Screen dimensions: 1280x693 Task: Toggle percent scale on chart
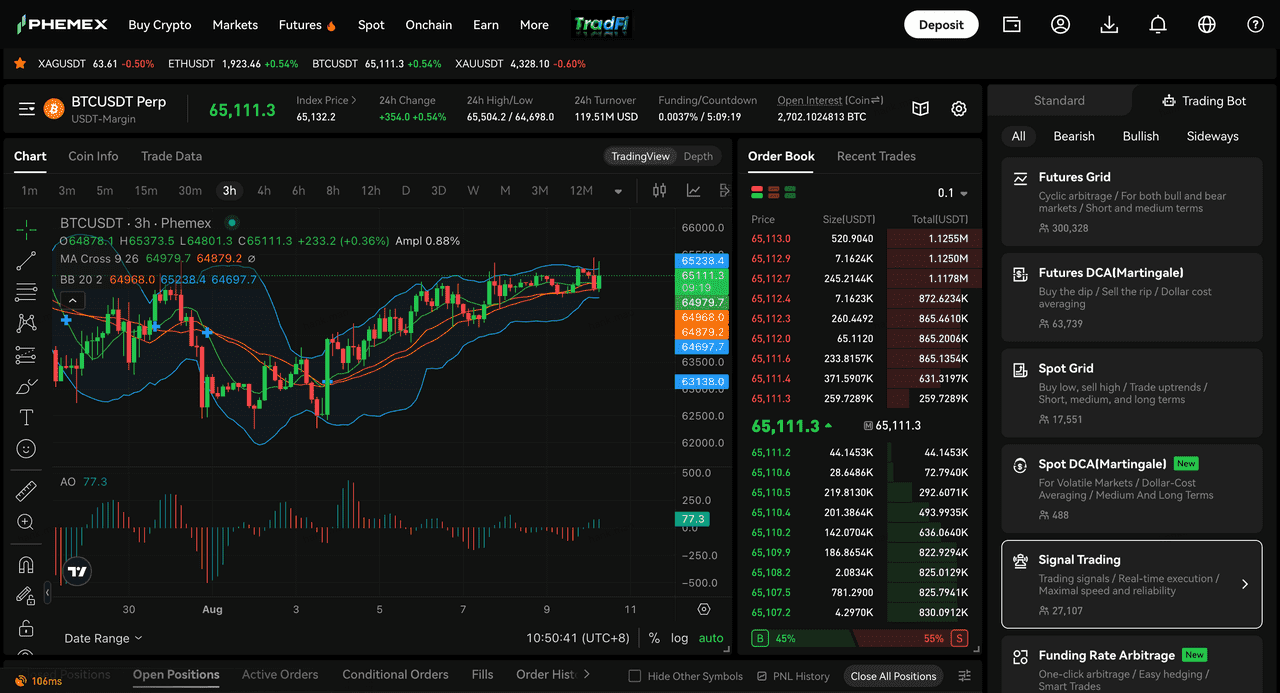654,638
